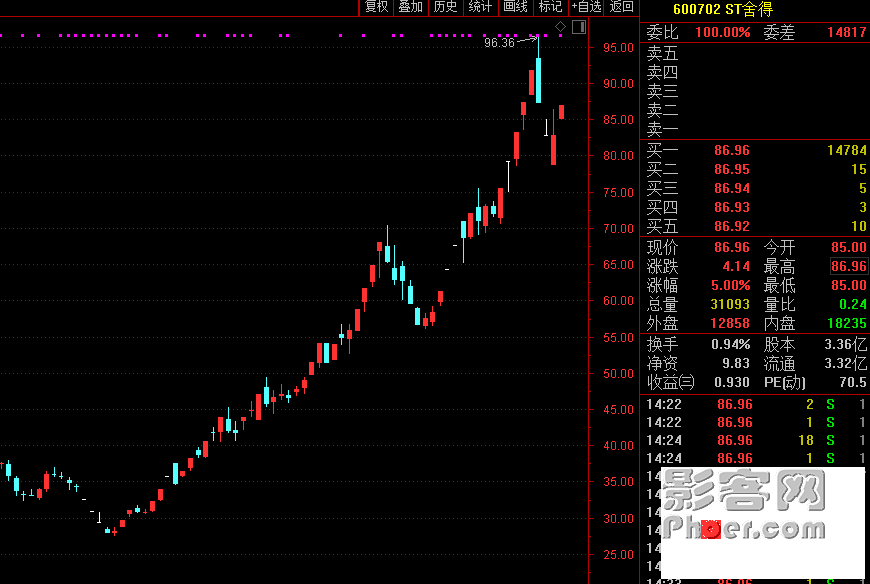Viewport: 870px width, 584px height.
Task: Click PE(动) value 70.5
Action: click(x=853, y=382)
